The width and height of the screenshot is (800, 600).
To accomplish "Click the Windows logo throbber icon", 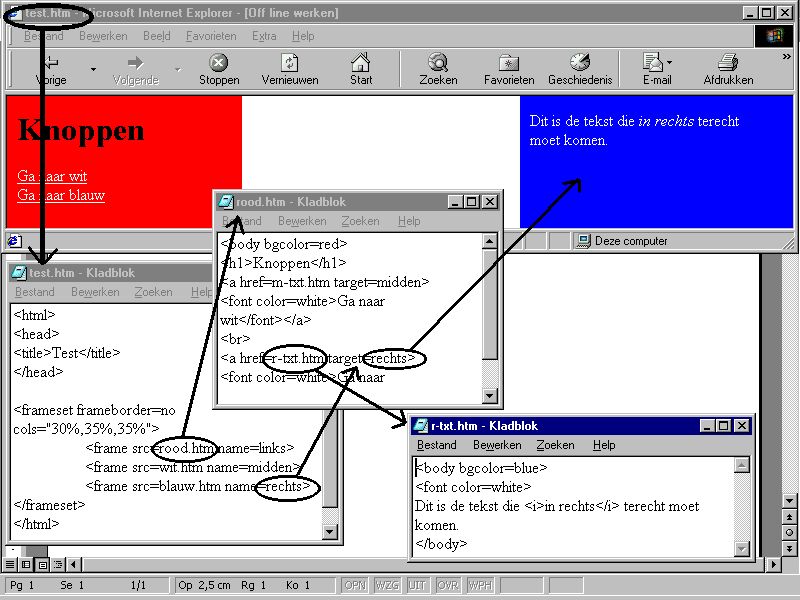I will pyautogui.click(x=773, y=36).
